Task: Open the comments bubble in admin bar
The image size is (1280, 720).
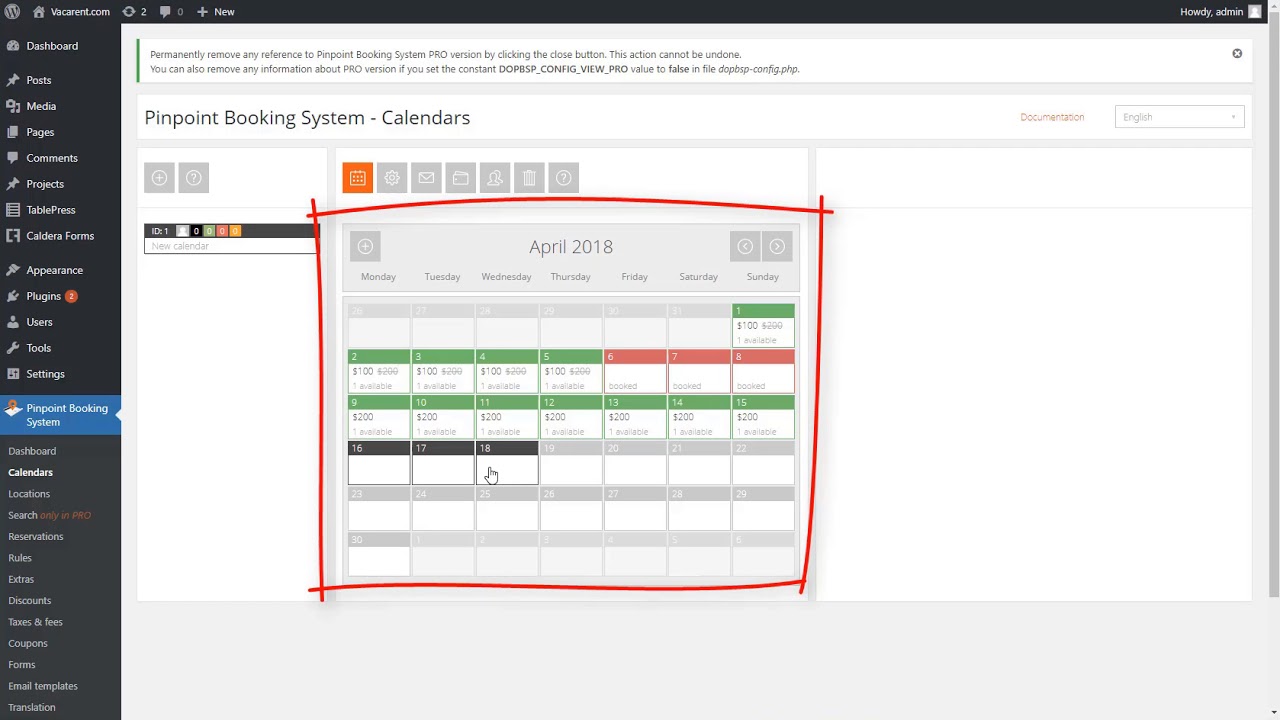Action: [x=171, y=12]
